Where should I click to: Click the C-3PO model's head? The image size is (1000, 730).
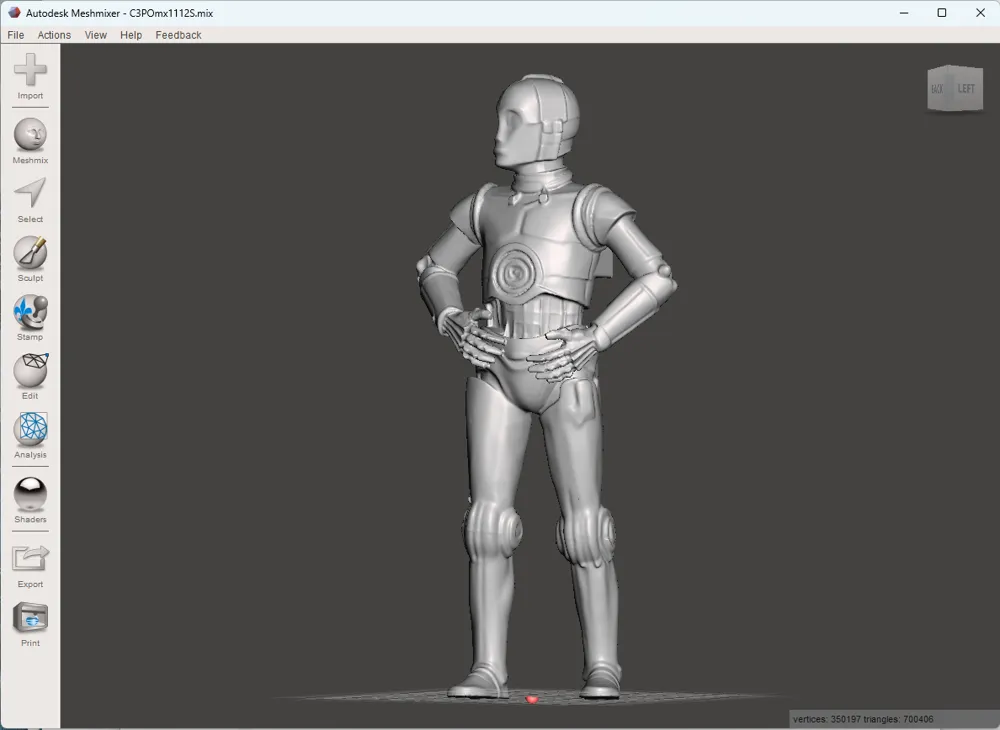[537, 121]
